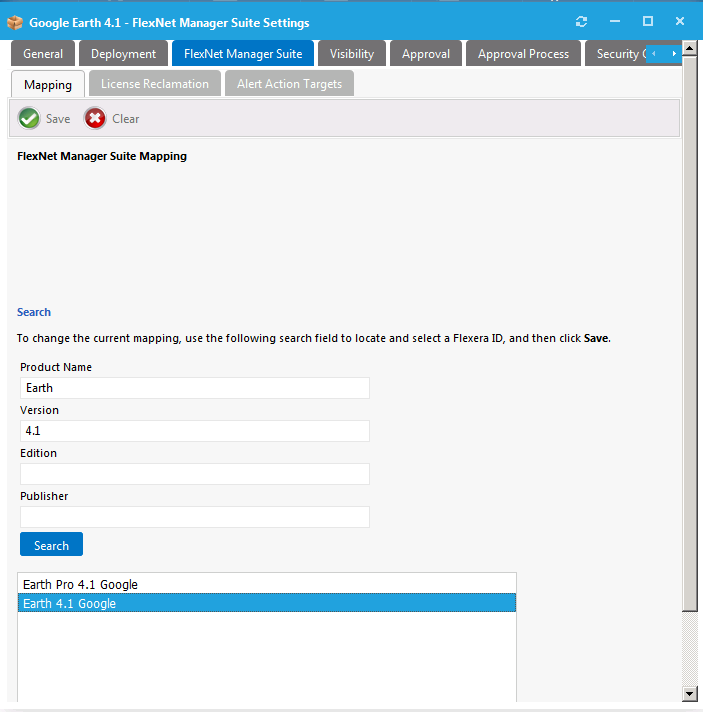Minimize the settings window

(x=615, y=22)
